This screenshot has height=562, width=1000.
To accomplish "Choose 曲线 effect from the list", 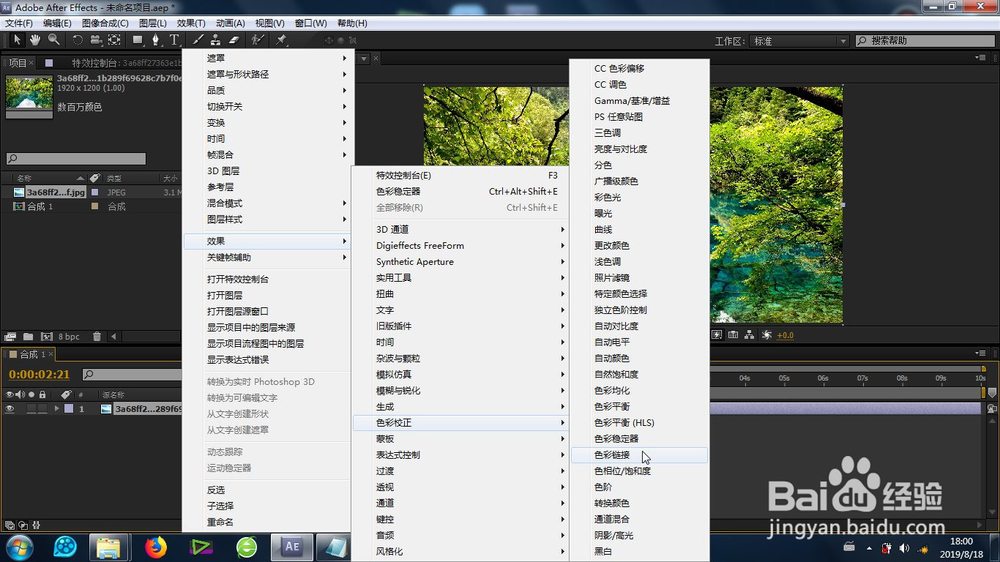I will (639, 229).
